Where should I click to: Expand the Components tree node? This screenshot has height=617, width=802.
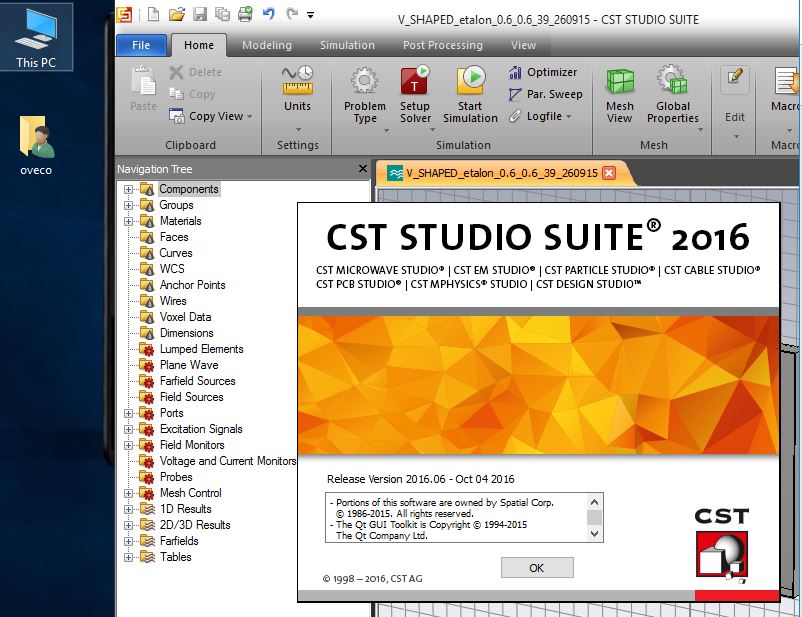[x=128, y=189]
